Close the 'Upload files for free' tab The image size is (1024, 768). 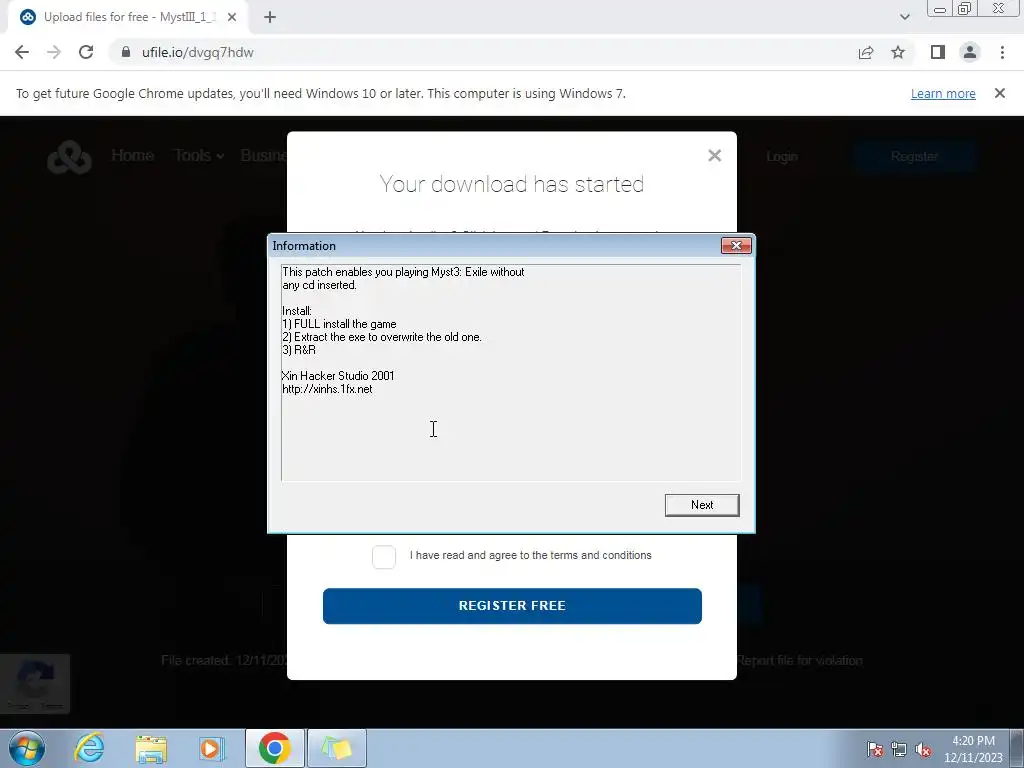(x=232, y=17)
